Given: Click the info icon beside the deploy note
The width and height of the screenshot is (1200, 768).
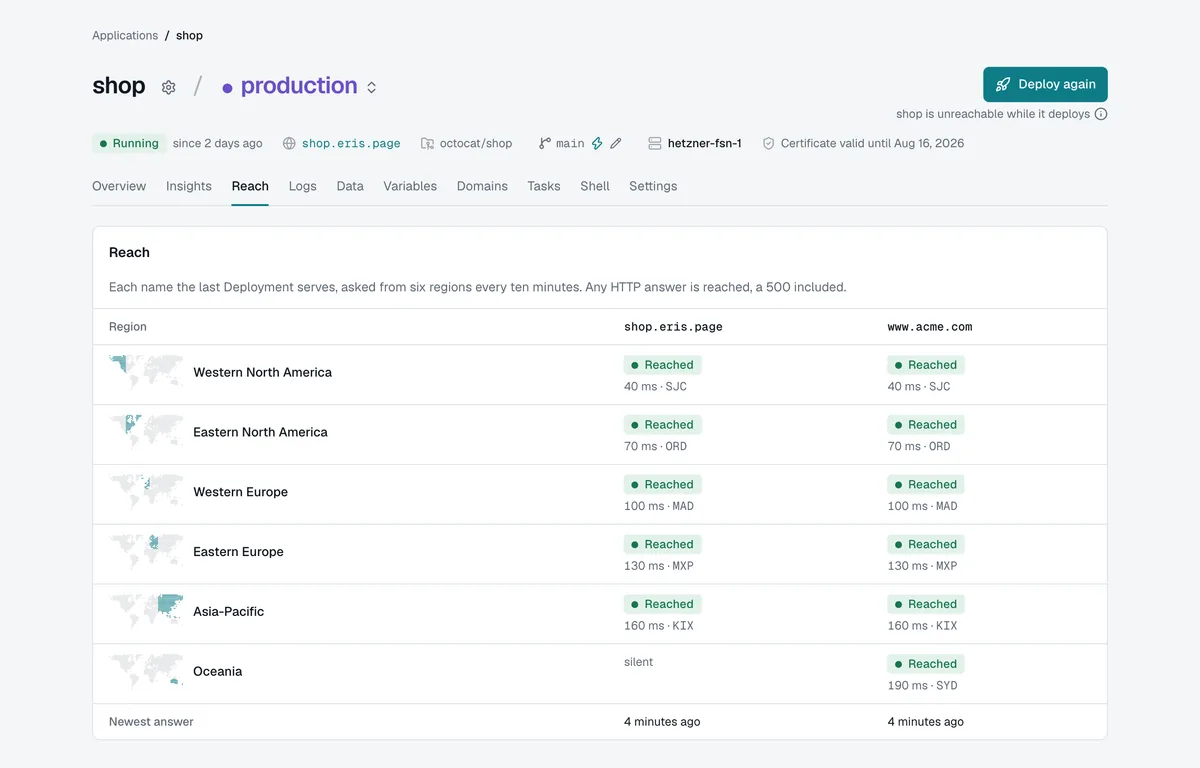Looking at the screenshot, I should 1101,114.
